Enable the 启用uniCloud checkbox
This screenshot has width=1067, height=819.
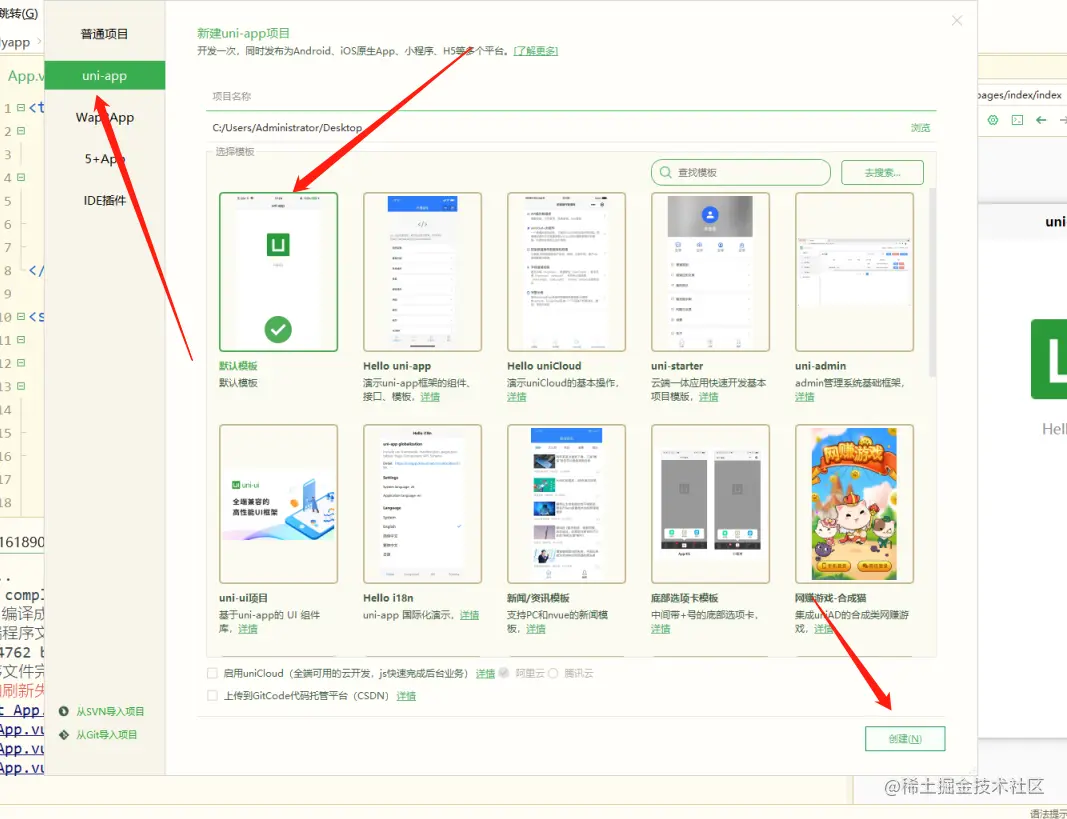pos(212,673)
